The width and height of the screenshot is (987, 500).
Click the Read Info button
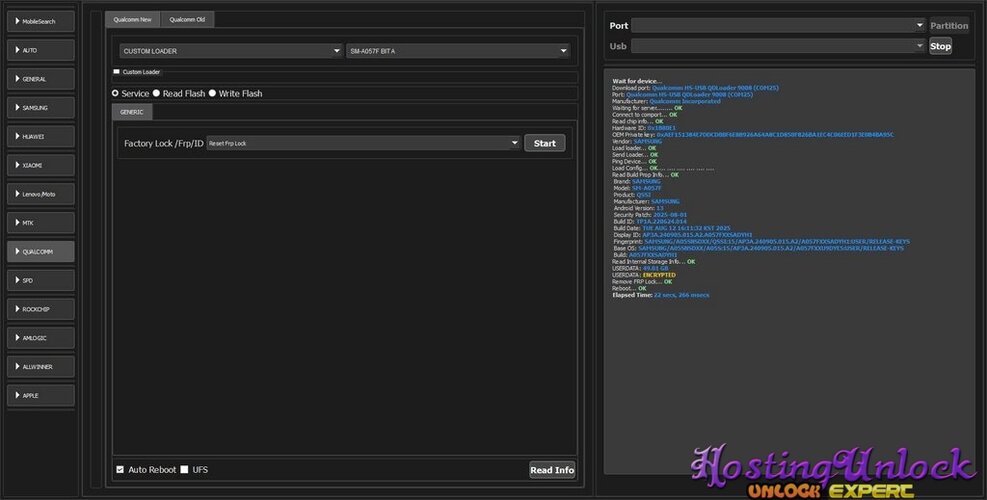pos(552,470)
